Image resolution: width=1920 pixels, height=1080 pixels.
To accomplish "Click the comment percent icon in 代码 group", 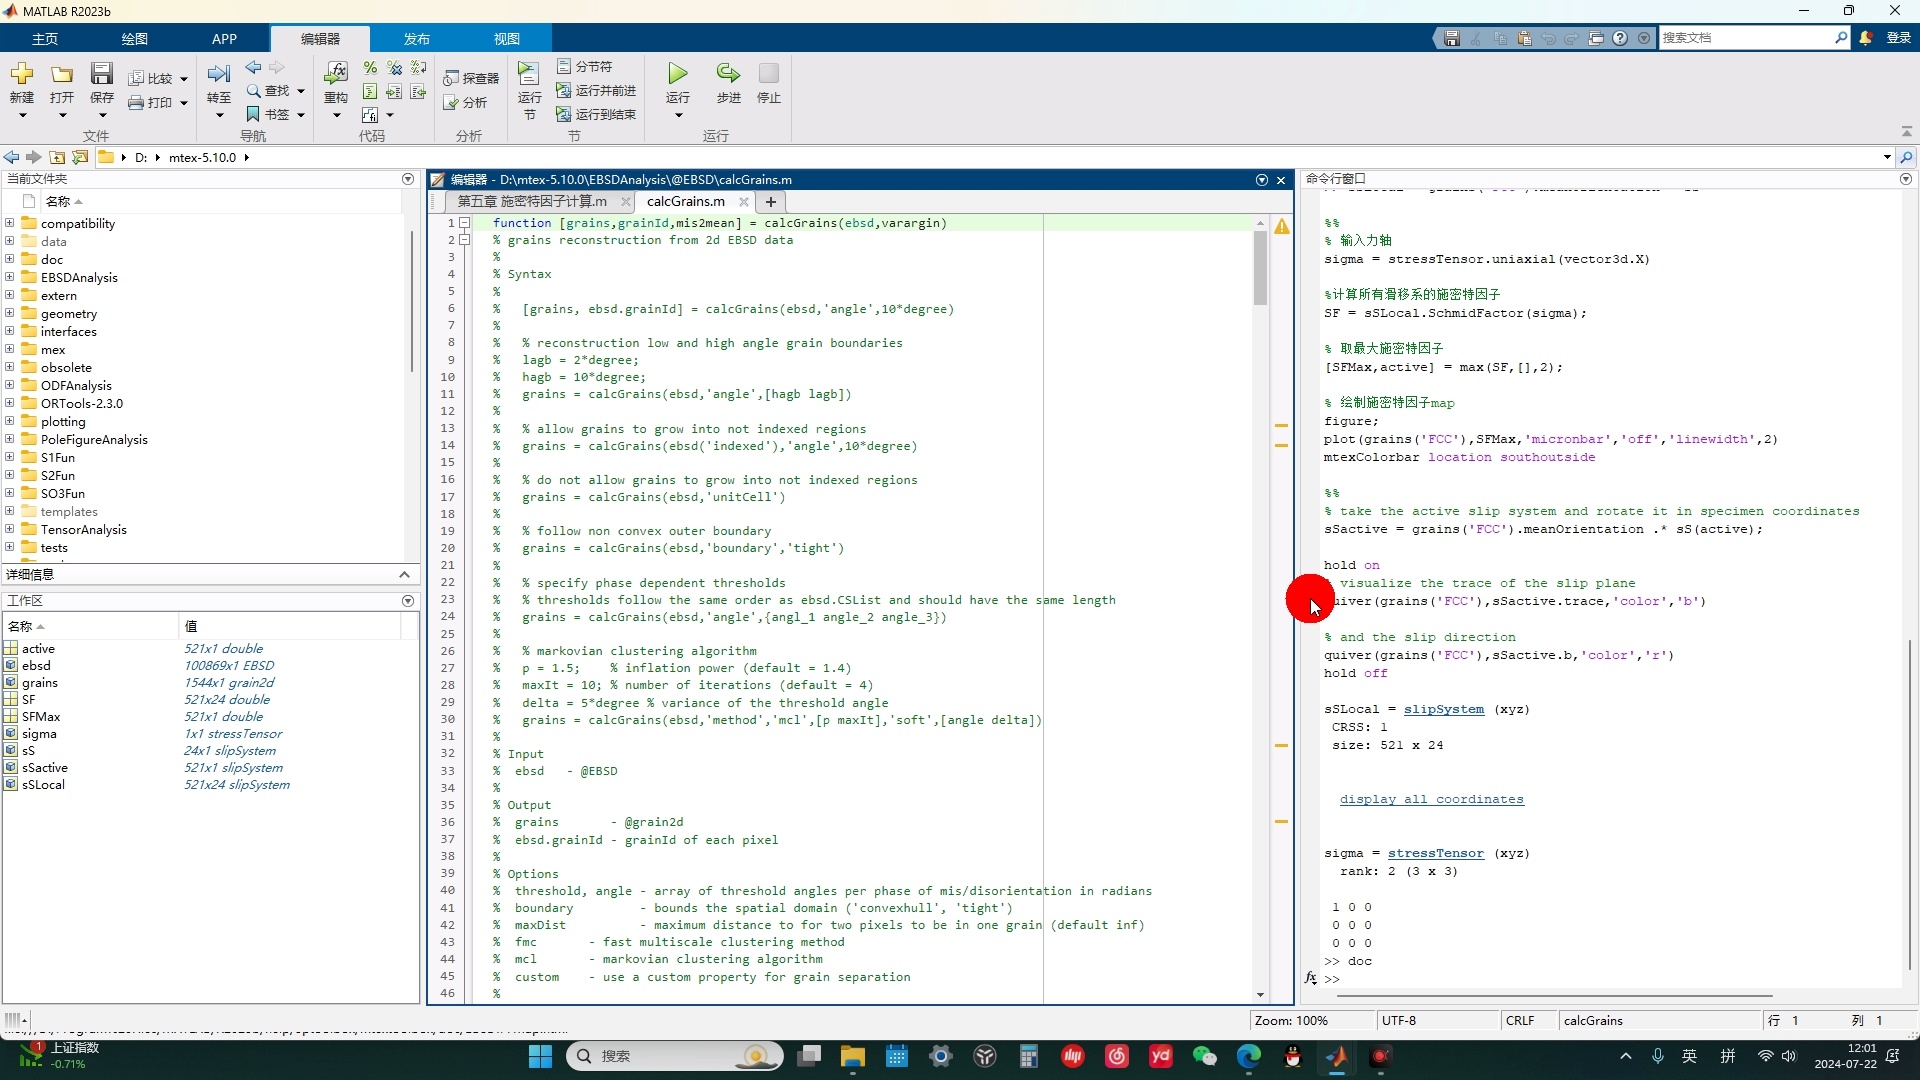I will coord(370,67).
